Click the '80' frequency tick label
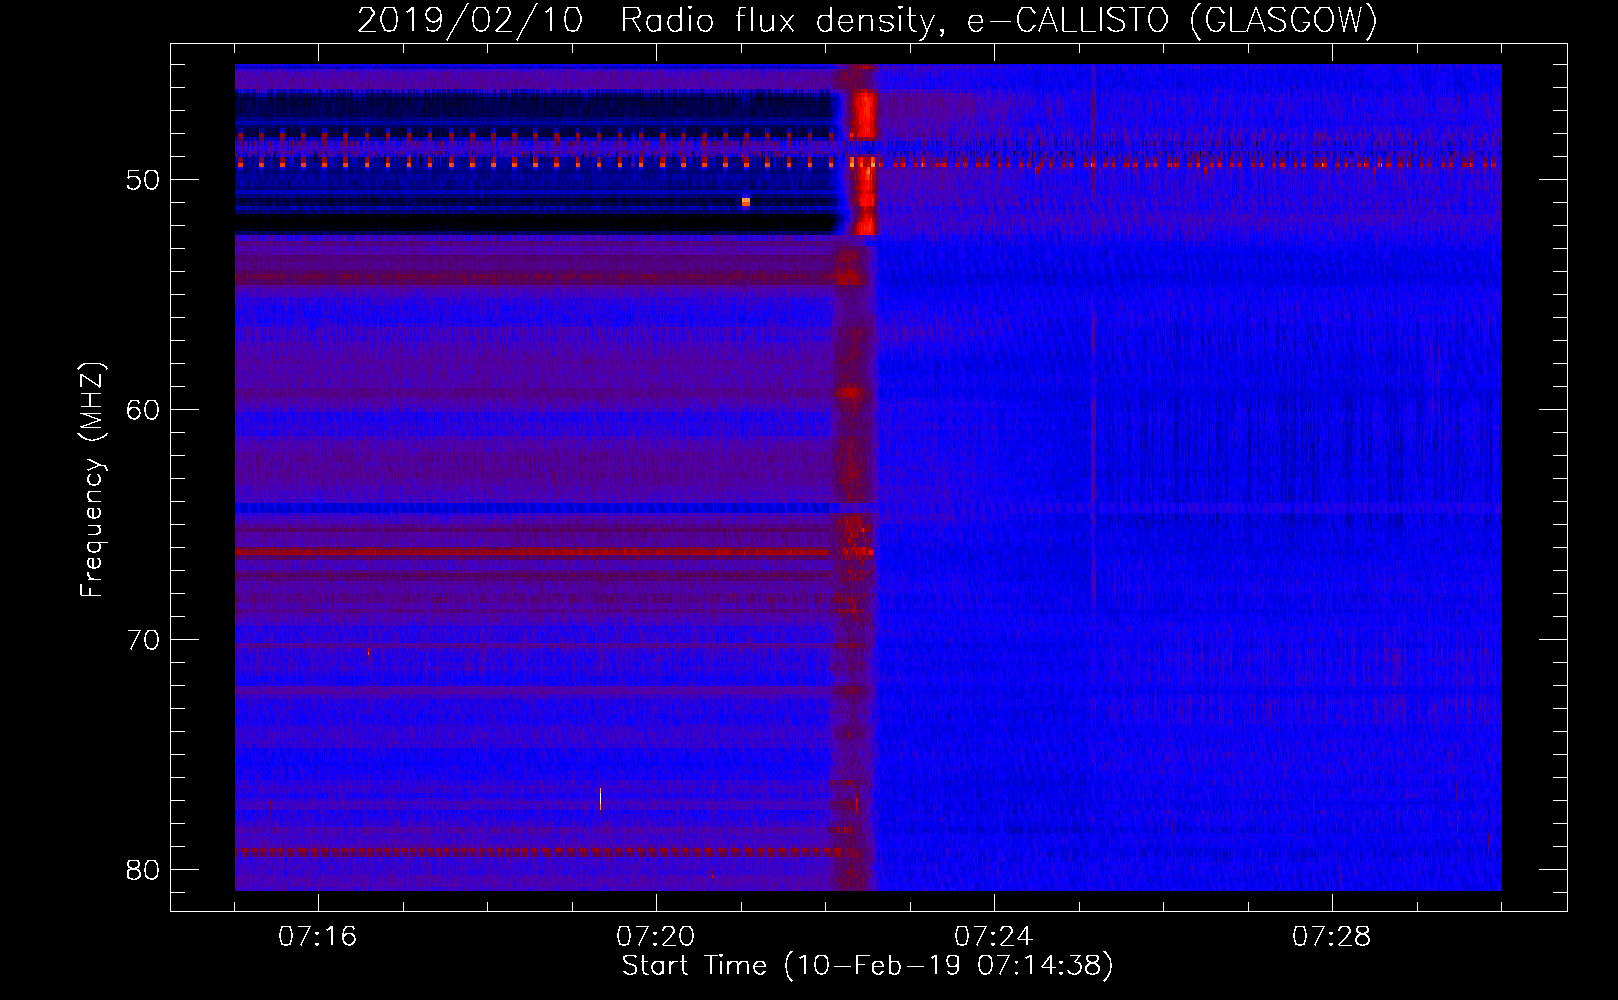 143,870
